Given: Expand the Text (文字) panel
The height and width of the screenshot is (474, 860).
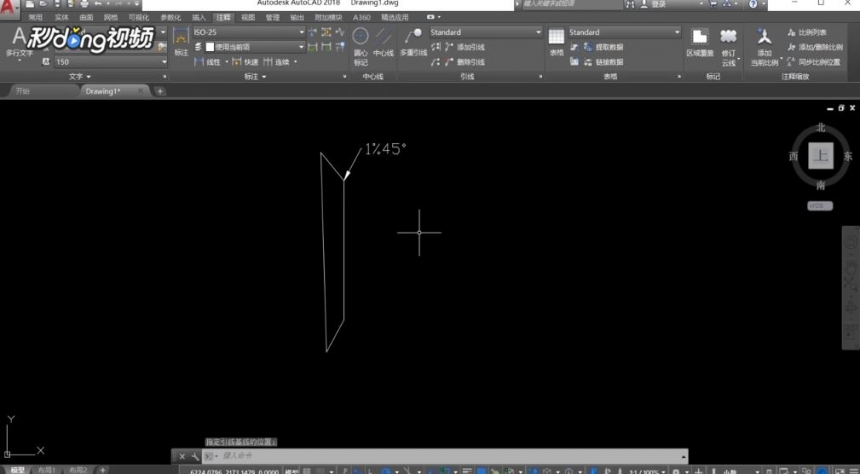Looking at the screenshot, I should pyautogui.click(x=80, y=77).
